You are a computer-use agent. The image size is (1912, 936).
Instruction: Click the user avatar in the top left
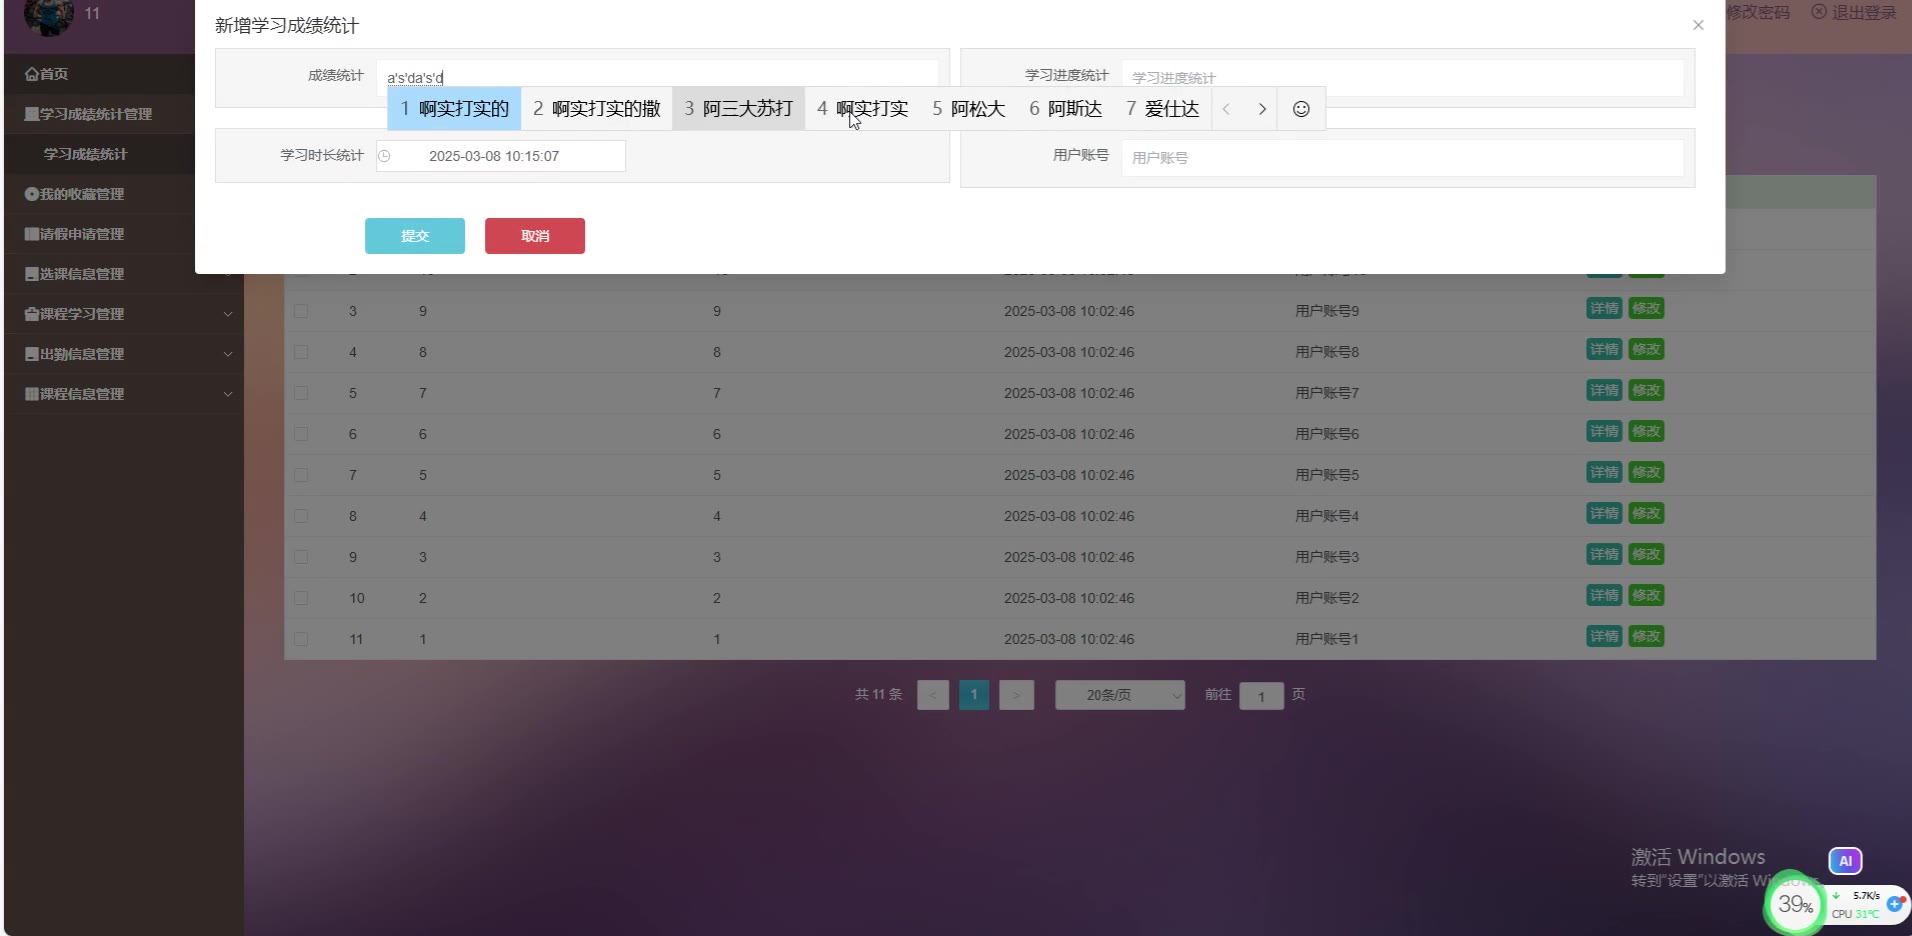[48, 14]
